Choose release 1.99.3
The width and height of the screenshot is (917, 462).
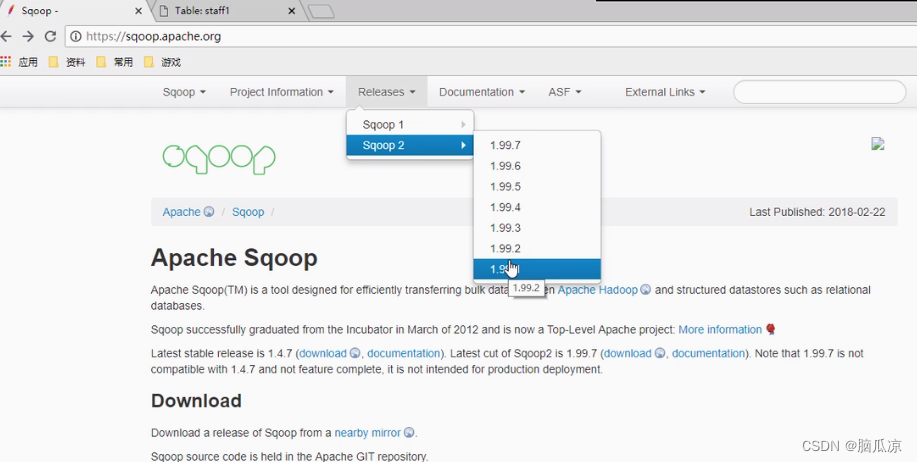(x=537, y=227)
